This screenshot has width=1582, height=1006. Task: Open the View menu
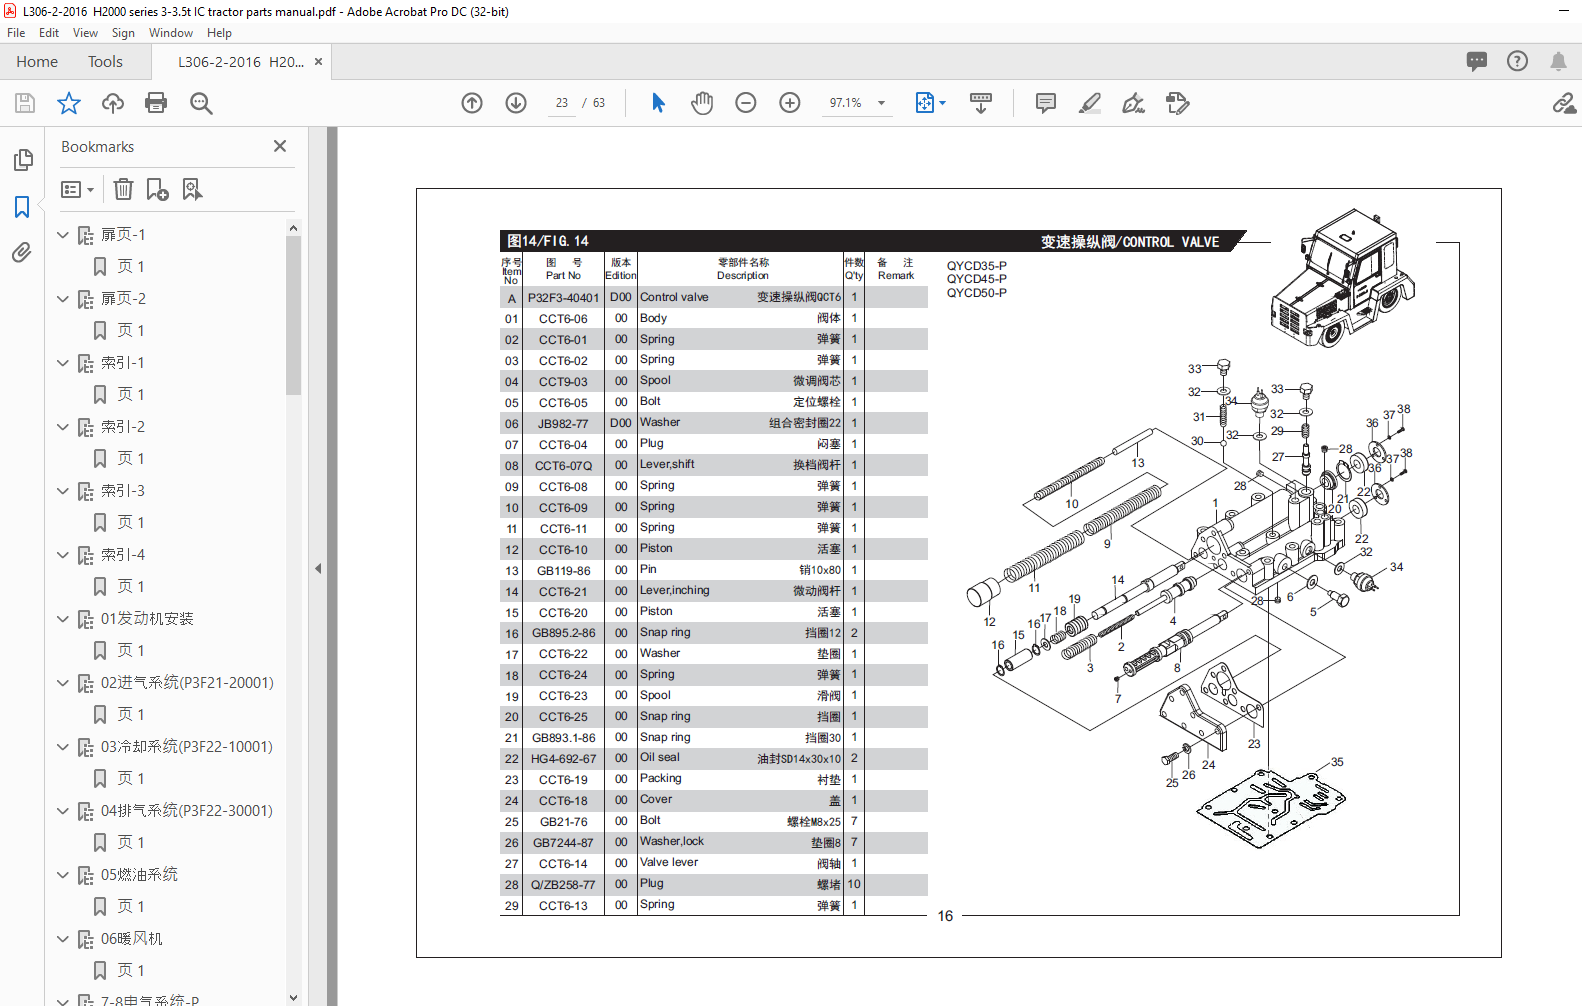[x=85, y=33]
